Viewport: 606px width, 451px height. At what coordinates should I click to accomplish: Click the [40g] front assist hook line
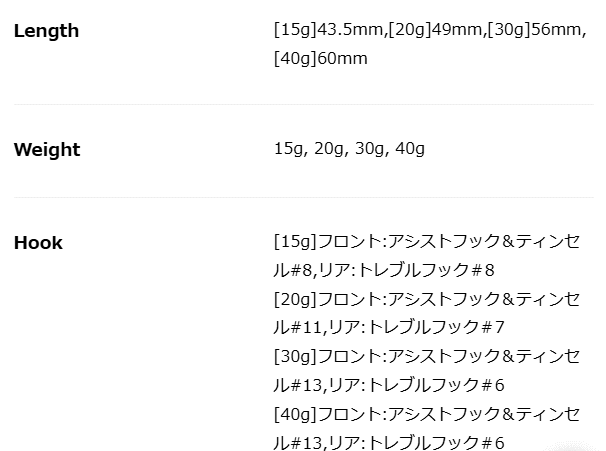(x=427, y=414)
